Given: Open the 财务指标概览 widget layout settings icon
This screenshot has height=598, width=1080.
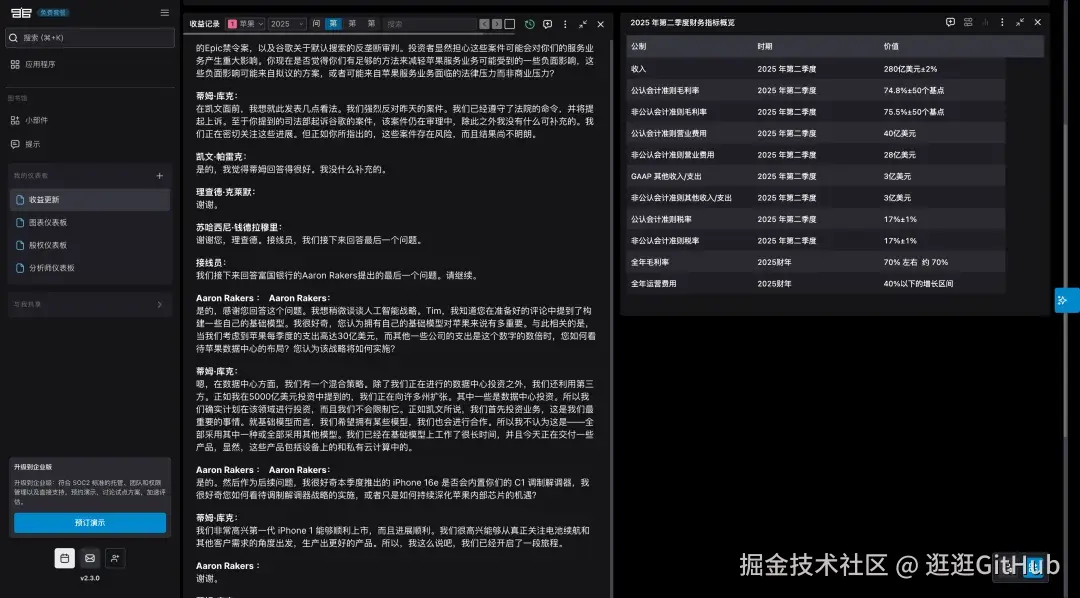Looking at the screenshot, I should [968, 22].
